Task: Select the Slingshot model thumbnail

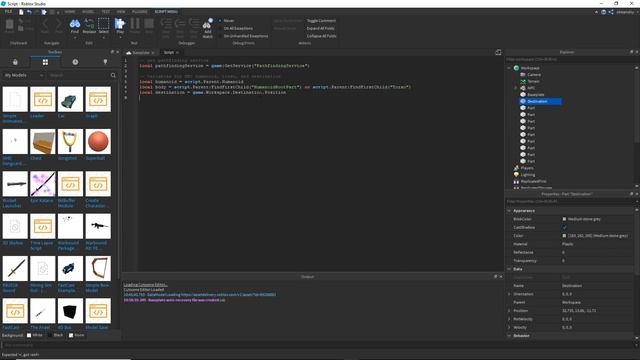Action: coord(70,141)
